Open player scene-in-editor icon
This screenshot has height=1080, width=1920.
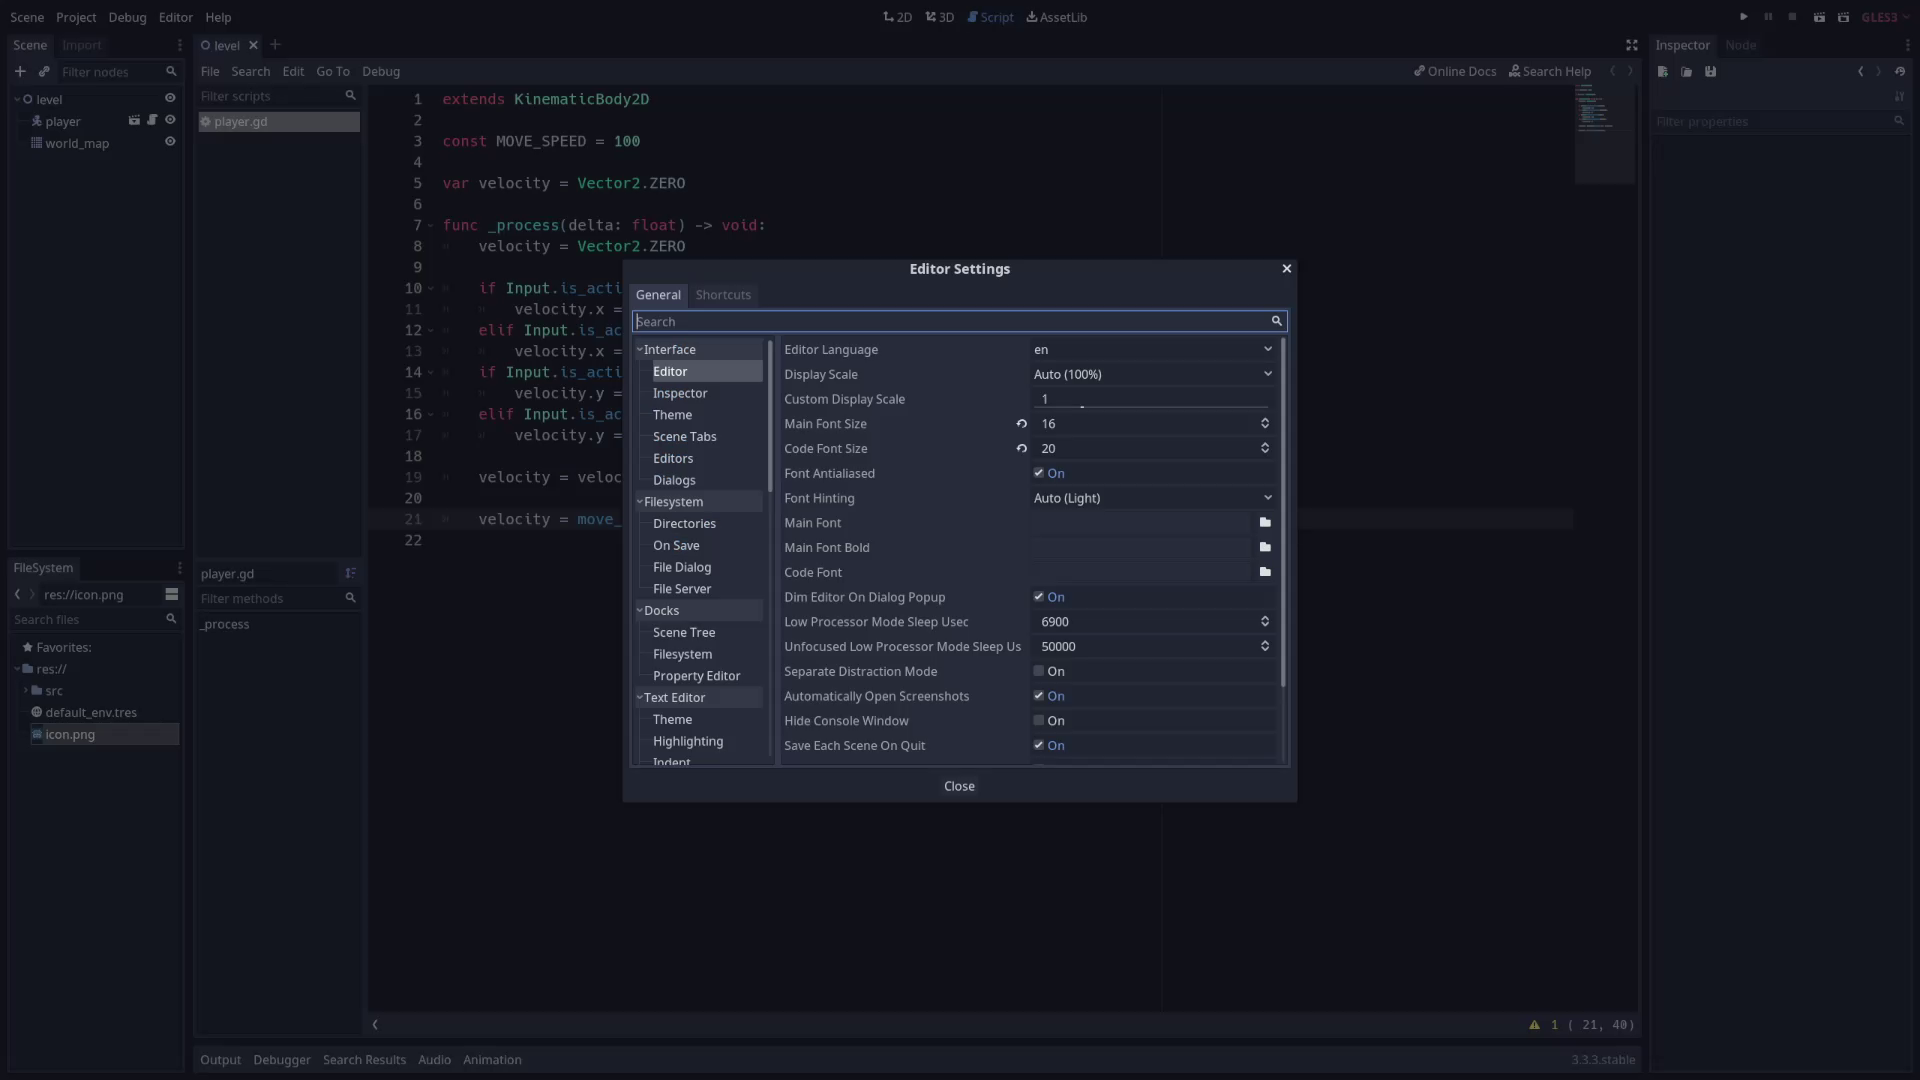tap(134, 120)
